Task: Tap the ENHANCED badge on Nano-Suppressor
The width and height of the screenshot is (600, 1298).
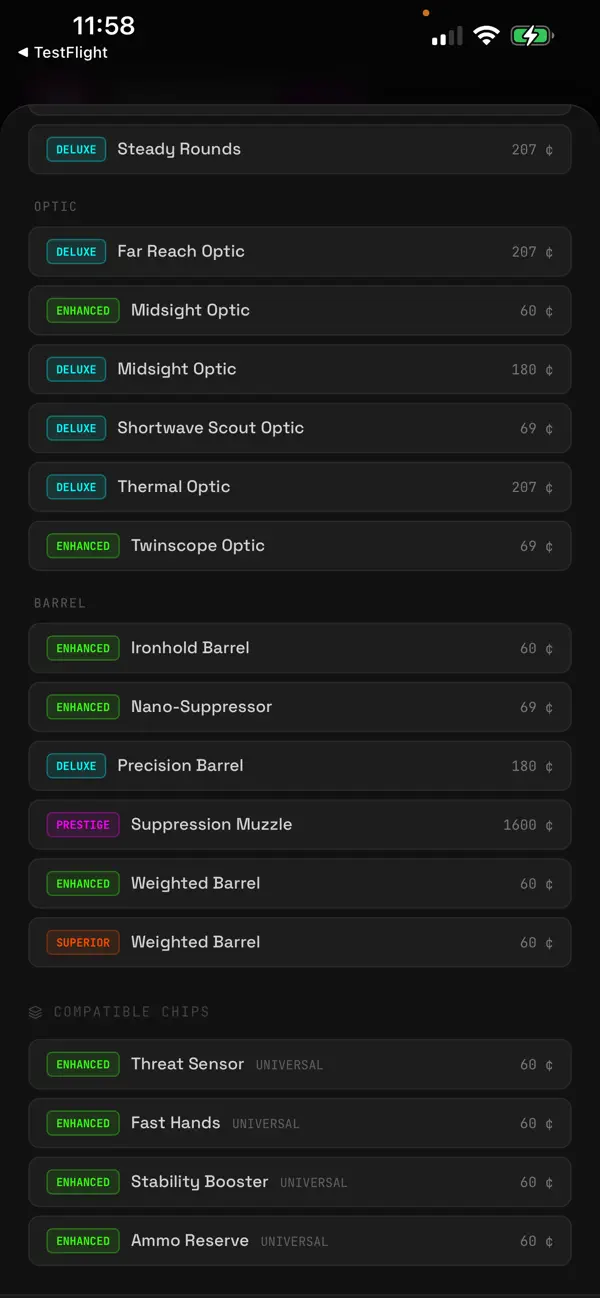Action: [82, 707]
